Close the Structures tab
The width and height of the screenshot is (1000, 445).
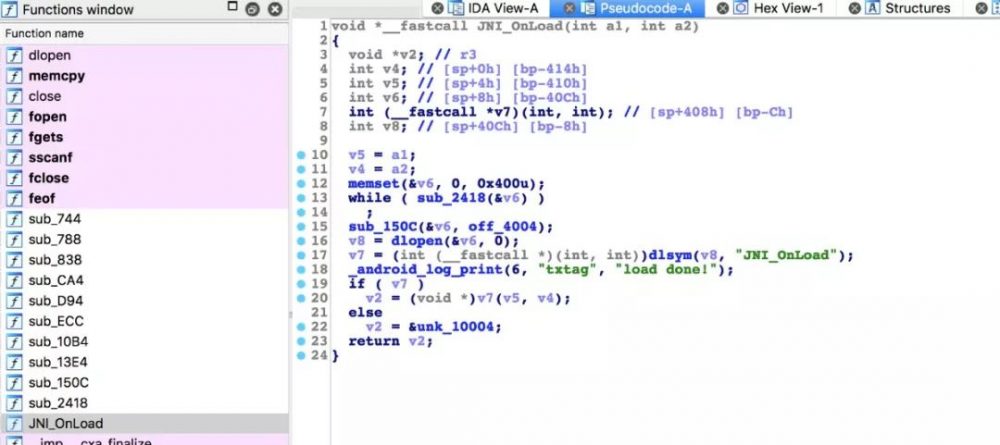854,8
